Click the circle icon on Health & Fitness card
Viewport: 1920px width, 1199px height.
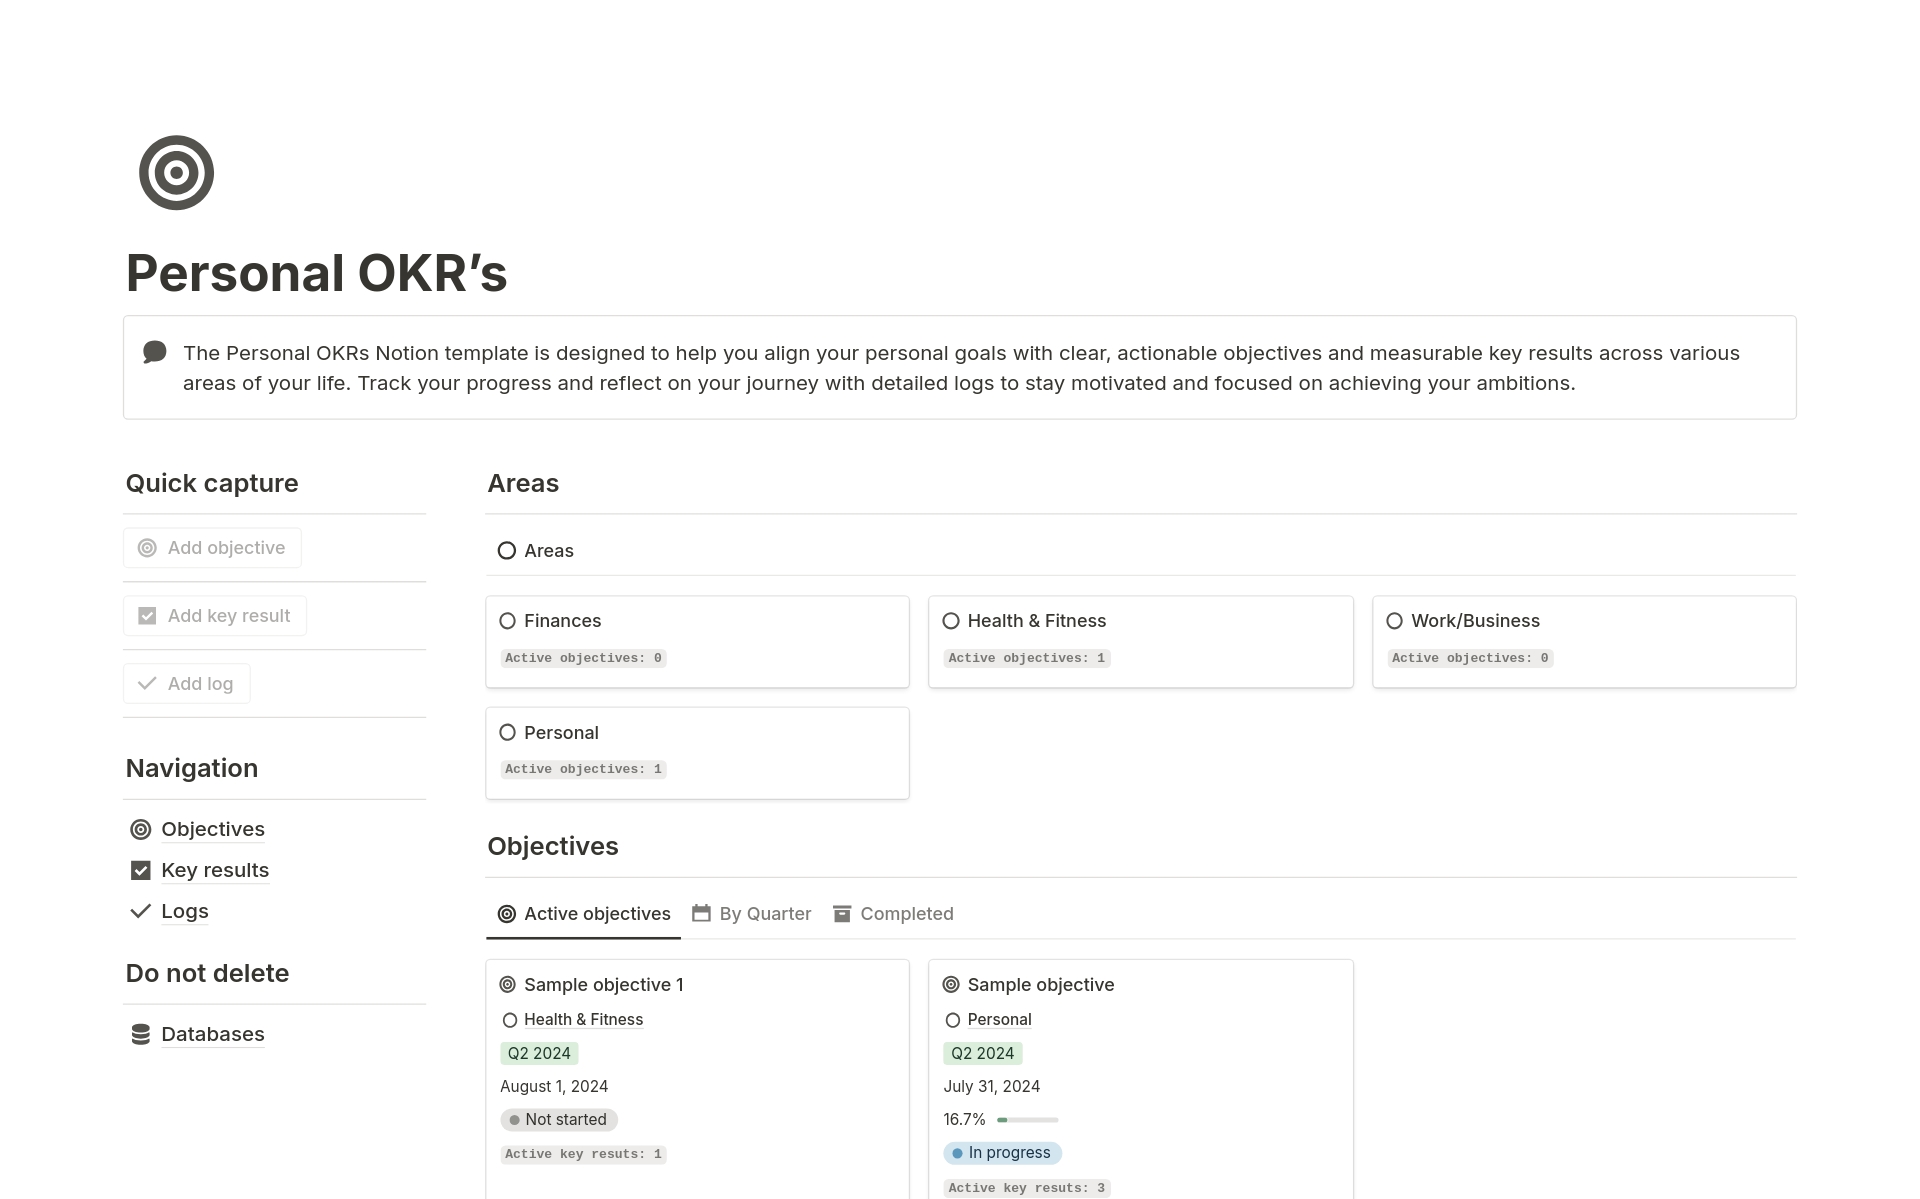tap(951, 621)
